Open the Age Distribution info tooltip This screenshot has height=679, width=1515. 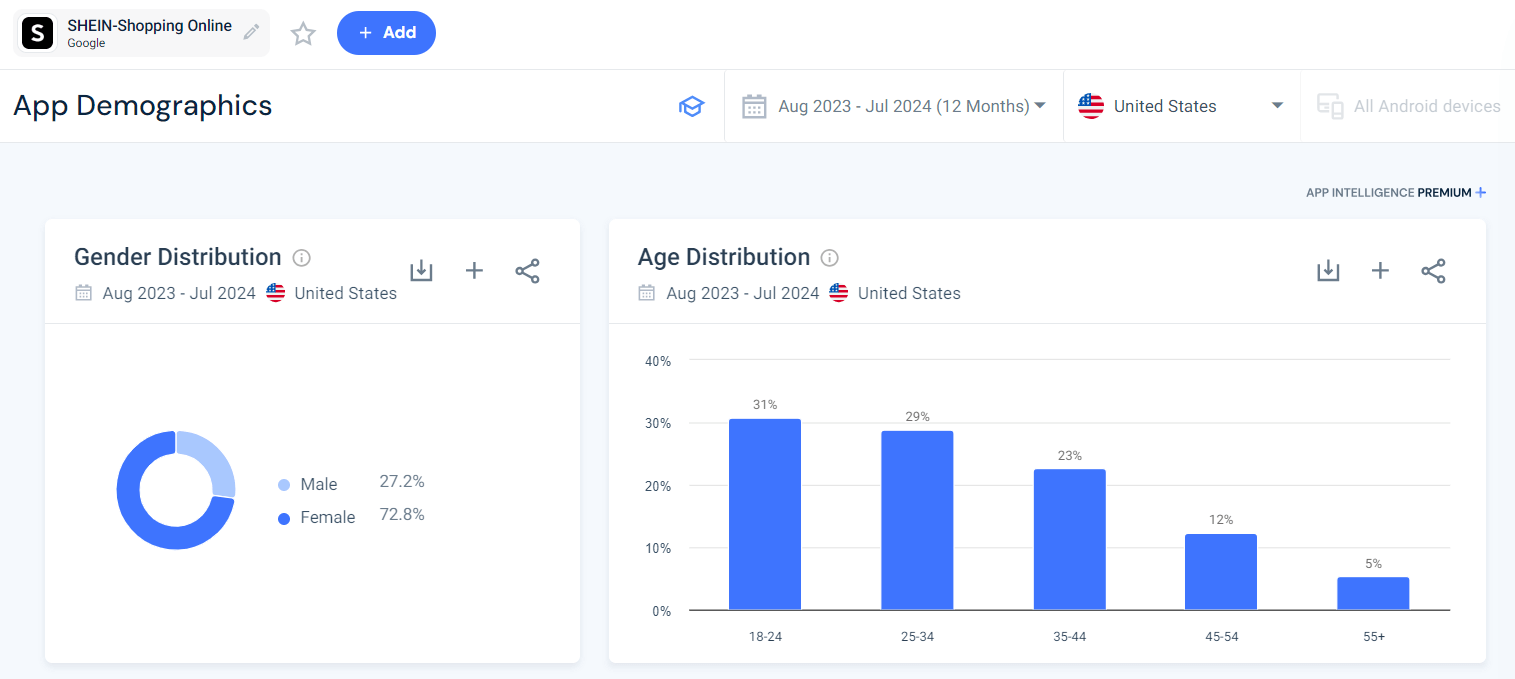coord(829,258)
